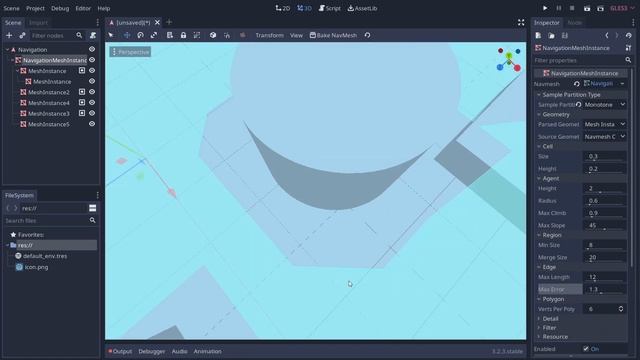Open the Debug menu
The width and height of the screenshot is (640, 360).
60,8
